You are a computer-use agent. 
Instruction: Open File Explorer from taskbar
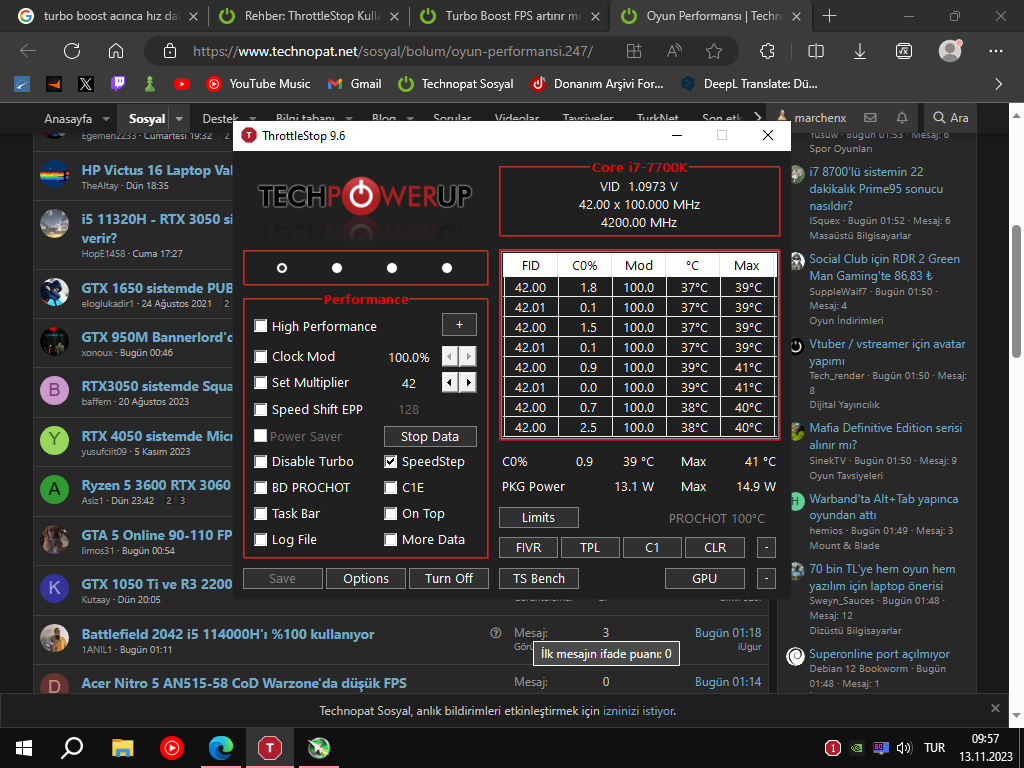pos(122,748)
